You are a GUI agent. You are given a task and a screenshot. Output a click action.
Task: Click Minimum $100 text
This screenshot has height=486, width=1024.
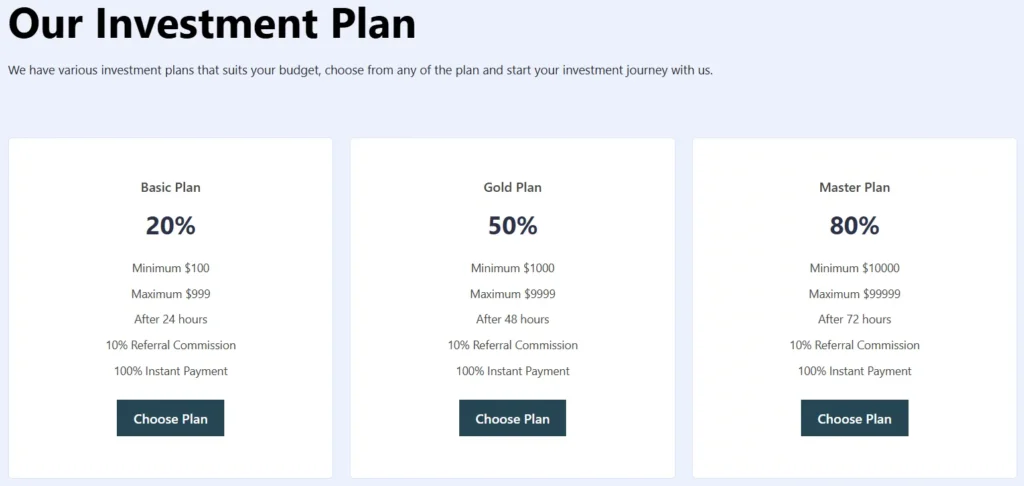coord(170,268)
